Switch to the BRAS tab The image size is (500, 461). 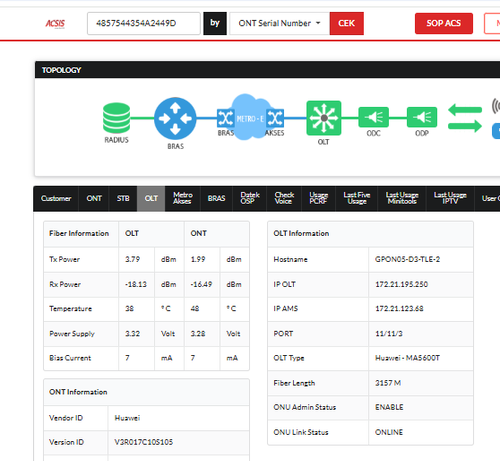point(216,198)
